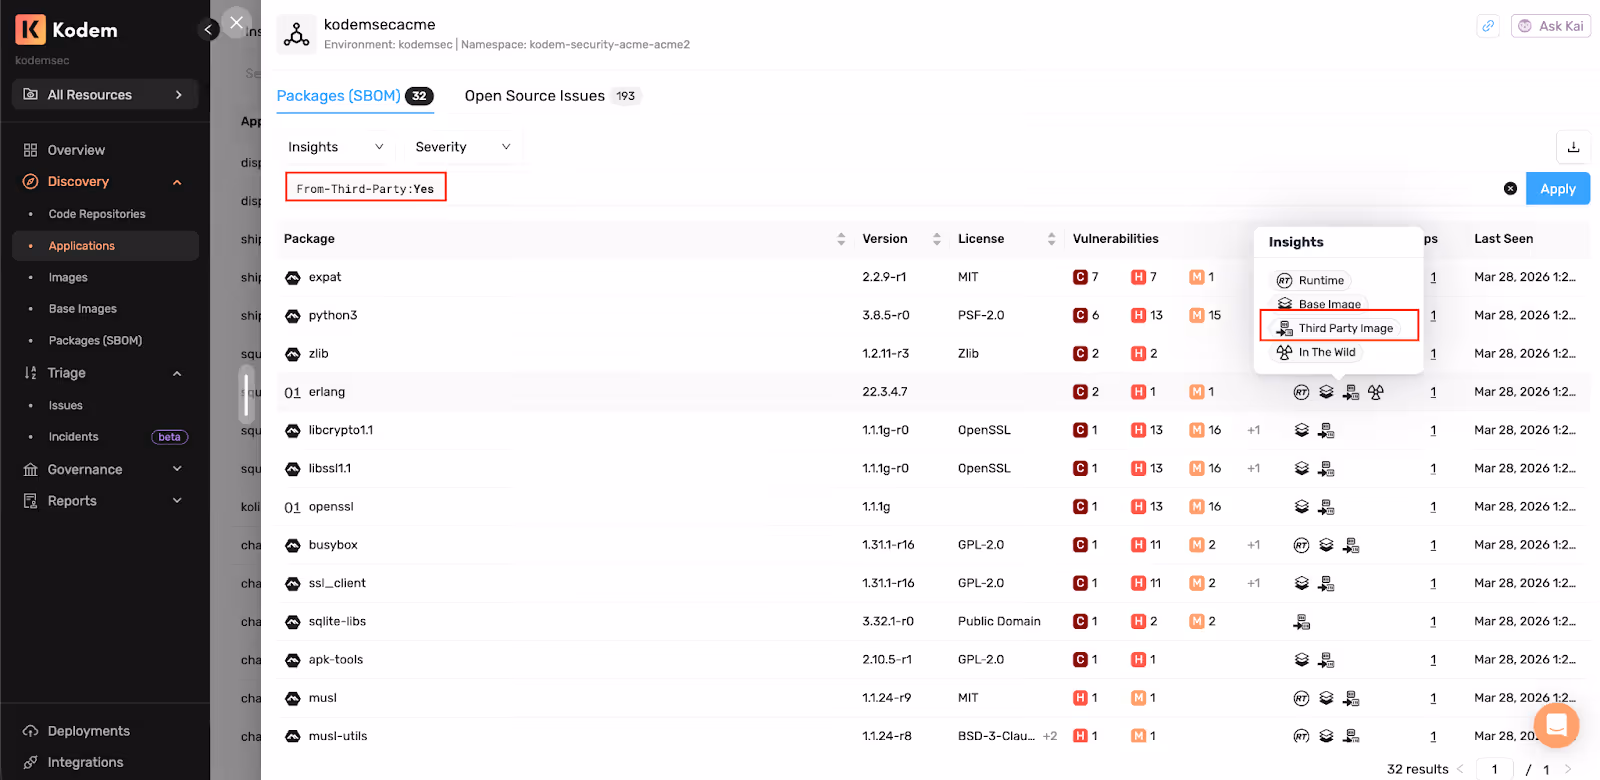This screenshot has width=1600, height=780.
Task: Collapse the sidebar with the left chevron
Action: point(208,29)
